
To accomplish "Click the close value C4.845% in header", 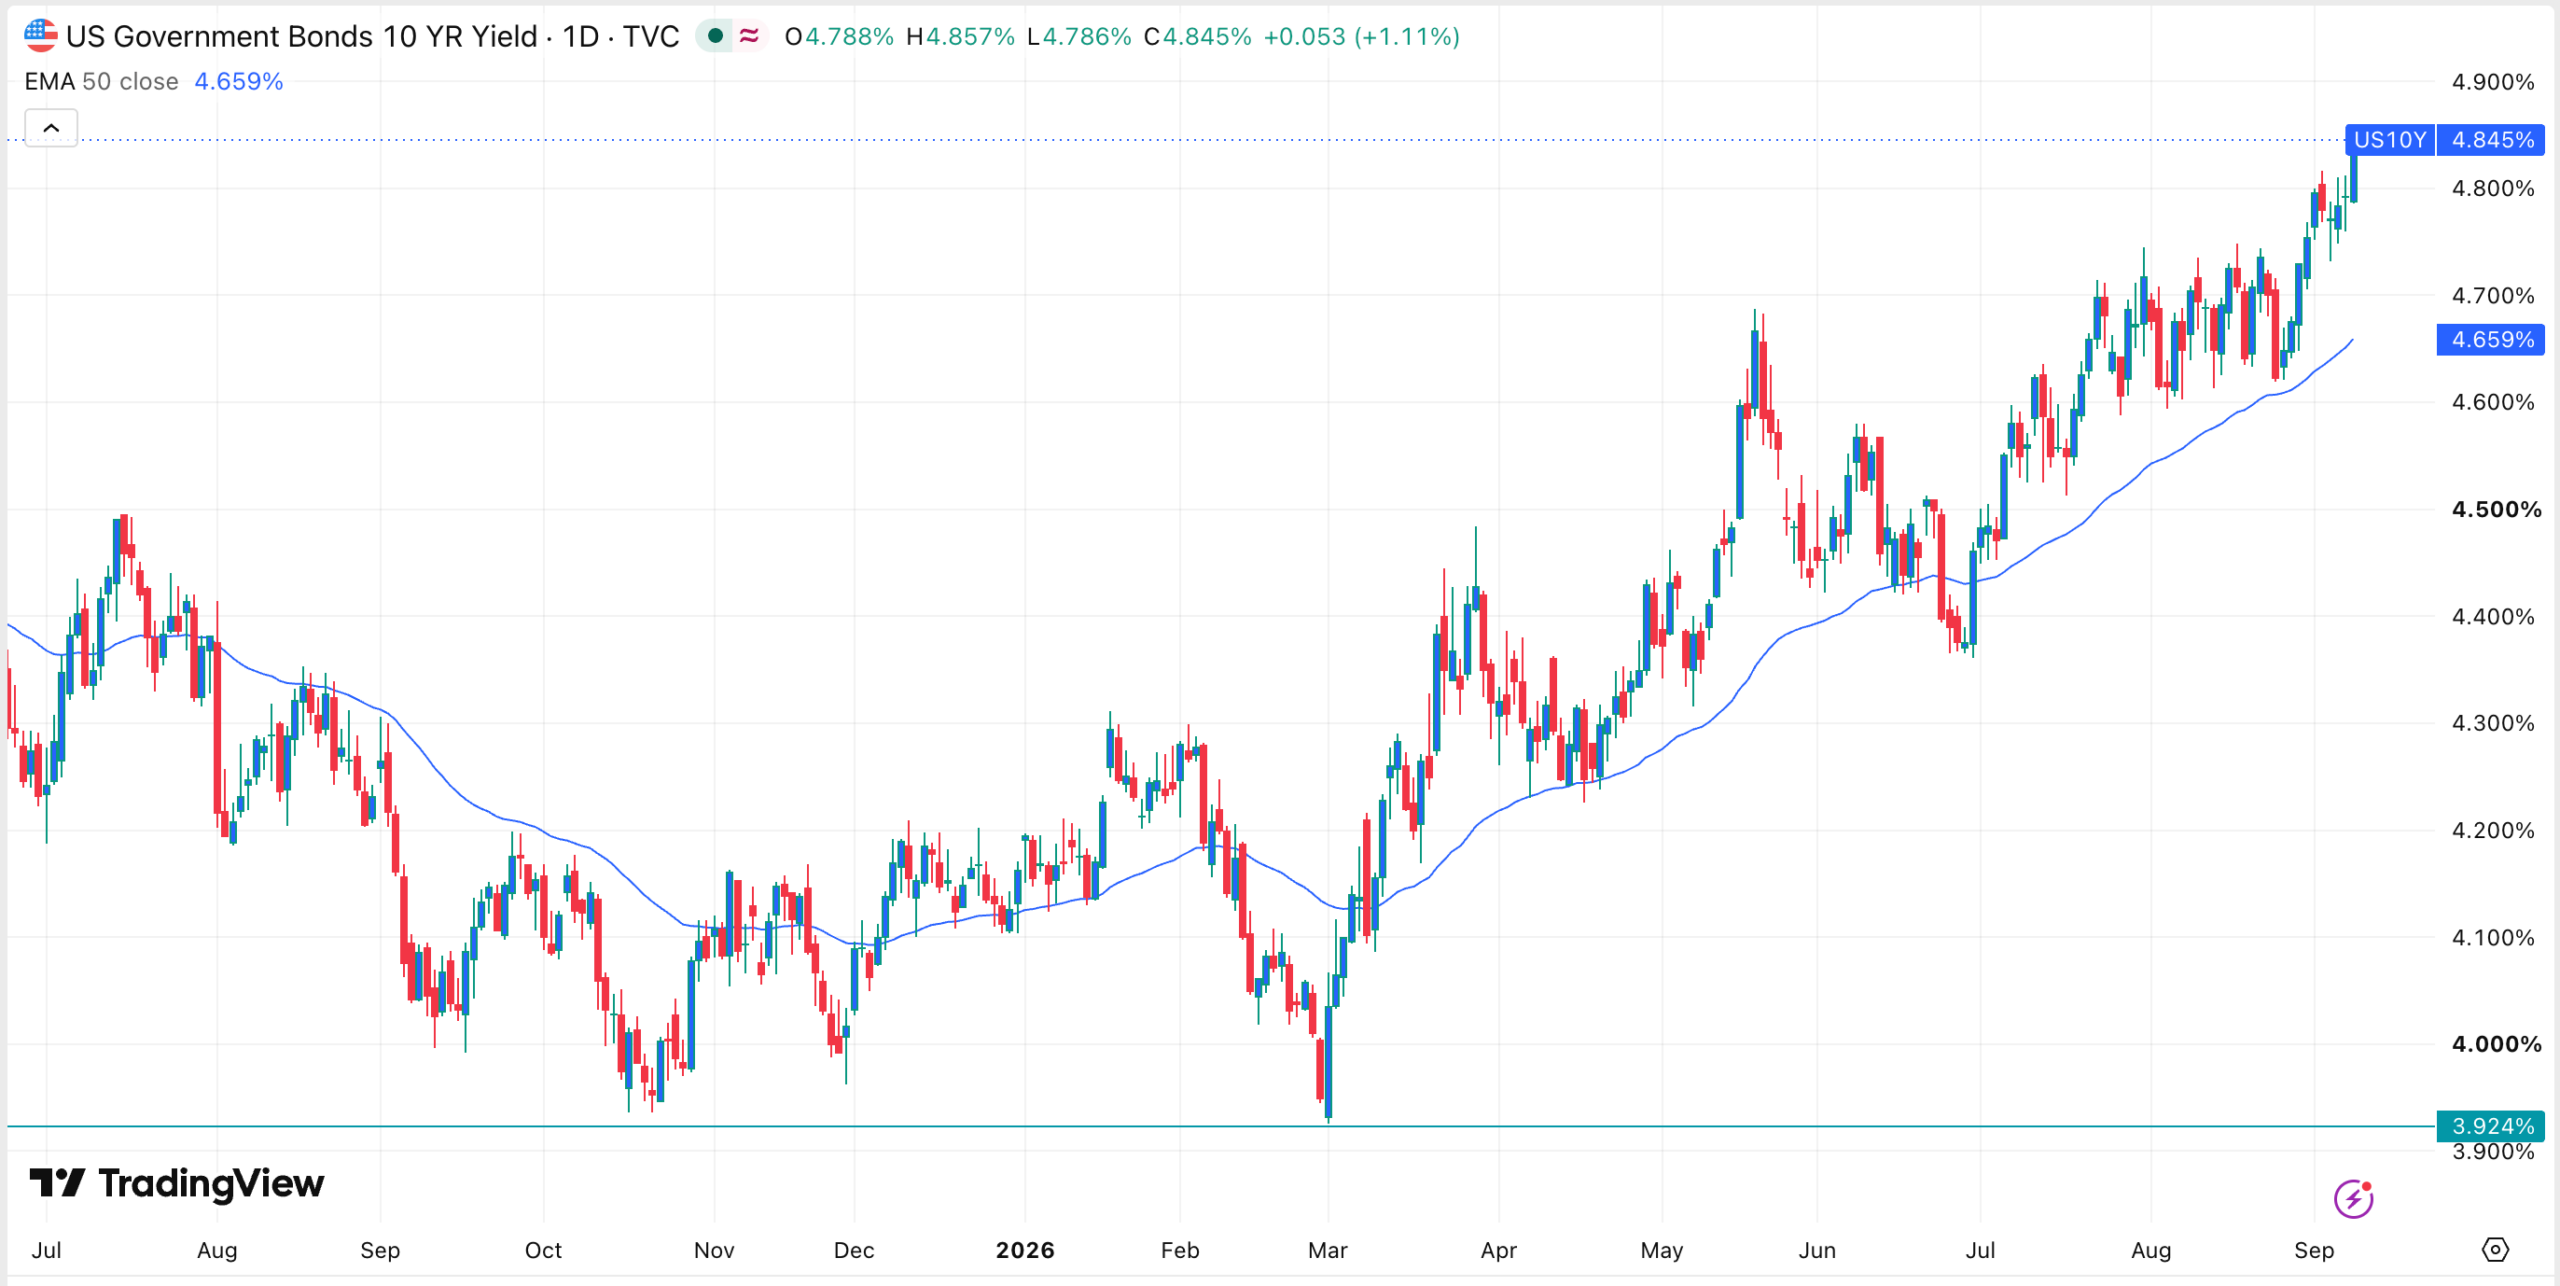I will tap(1197, 37).
